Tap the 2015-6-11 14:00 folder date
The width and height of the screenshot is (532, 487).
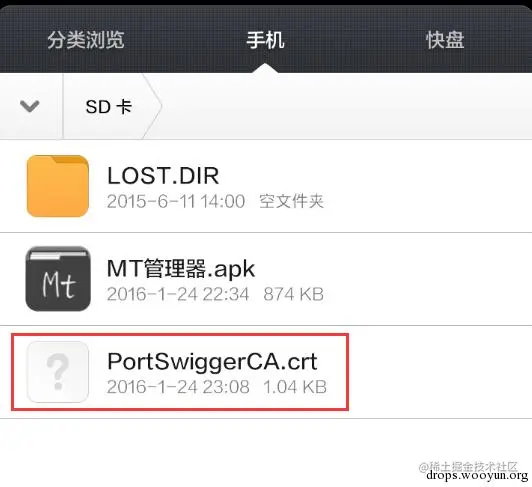pos(176,201)
